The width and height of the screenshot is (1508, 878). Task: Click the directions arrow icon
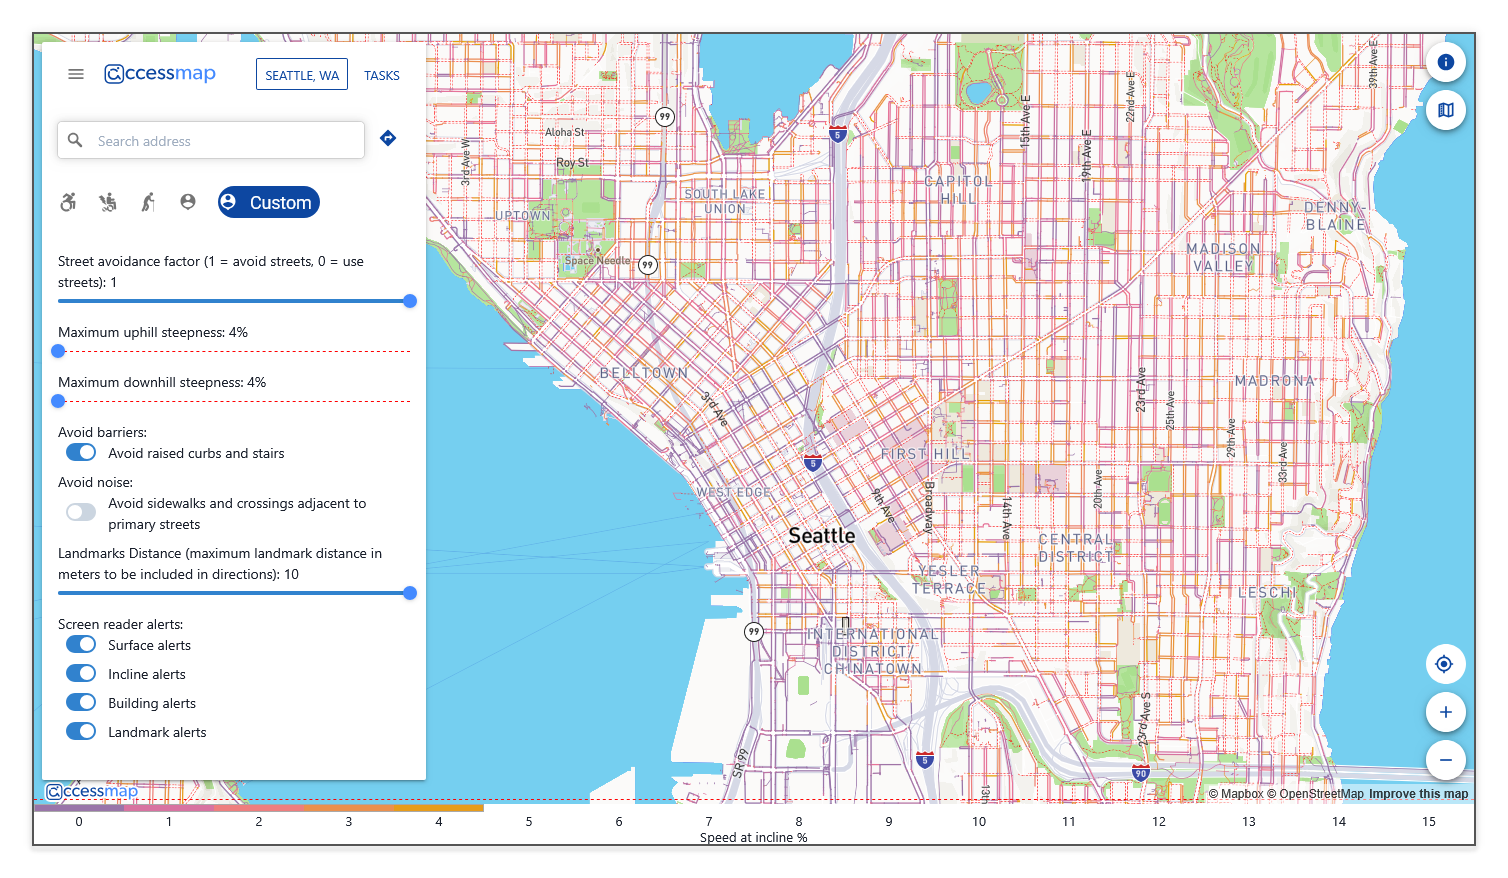[388, 139]
